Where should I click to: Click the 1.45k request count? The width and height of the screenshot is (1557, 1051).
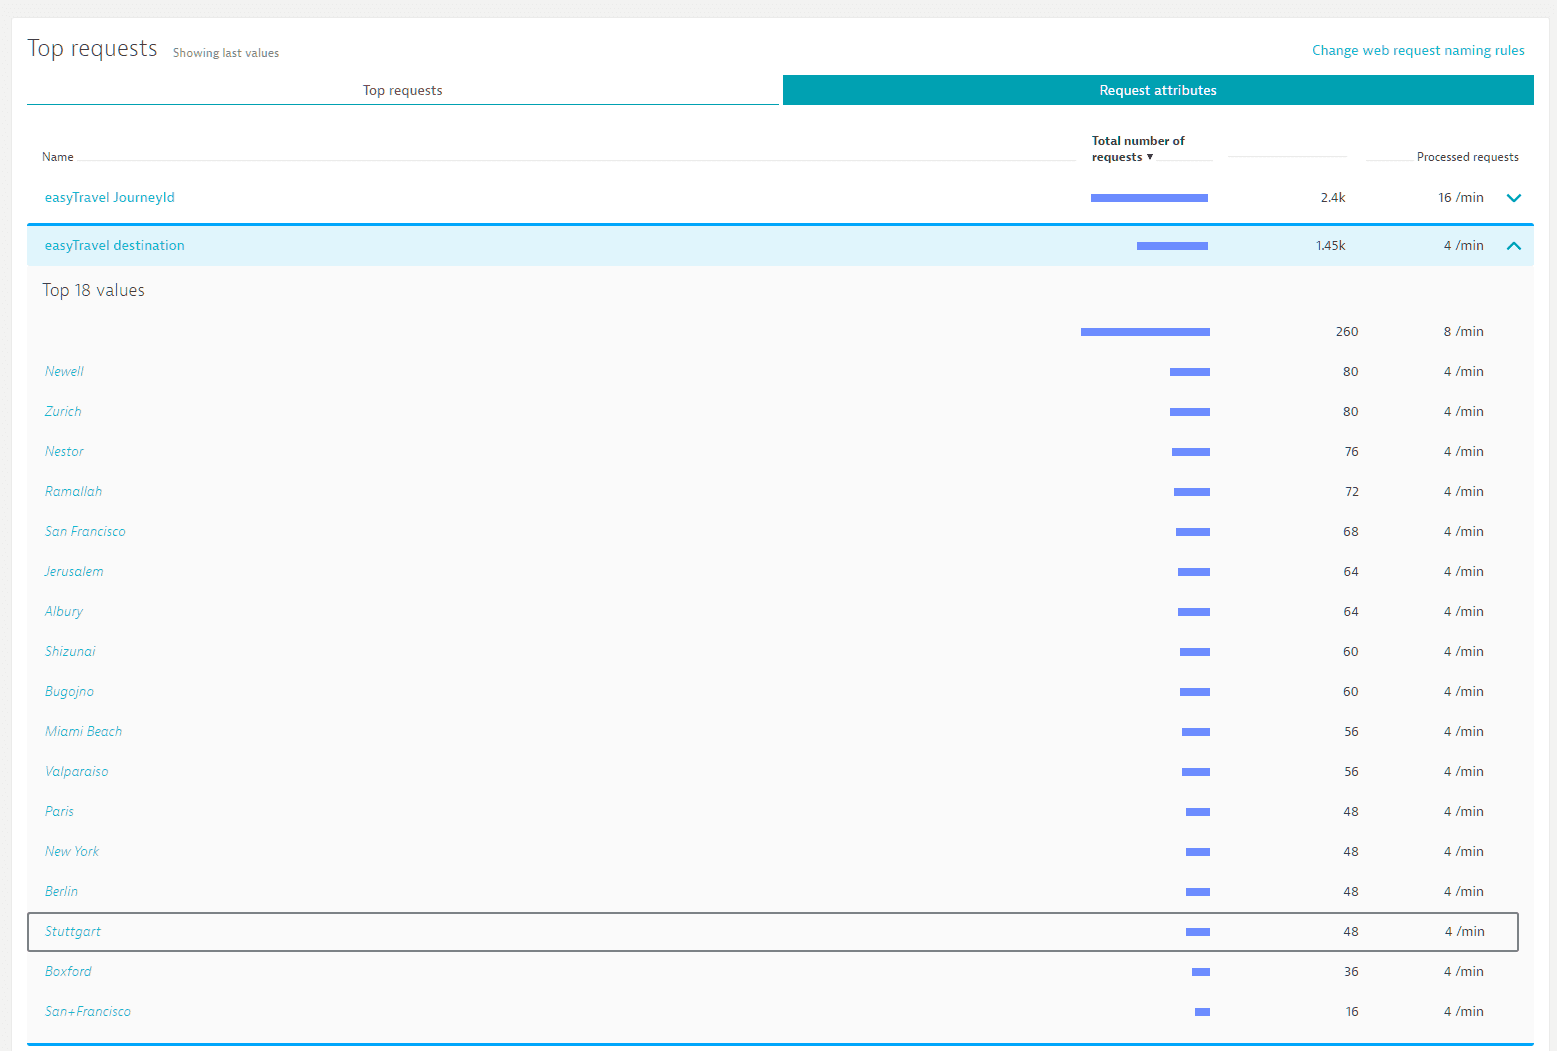1331,246
